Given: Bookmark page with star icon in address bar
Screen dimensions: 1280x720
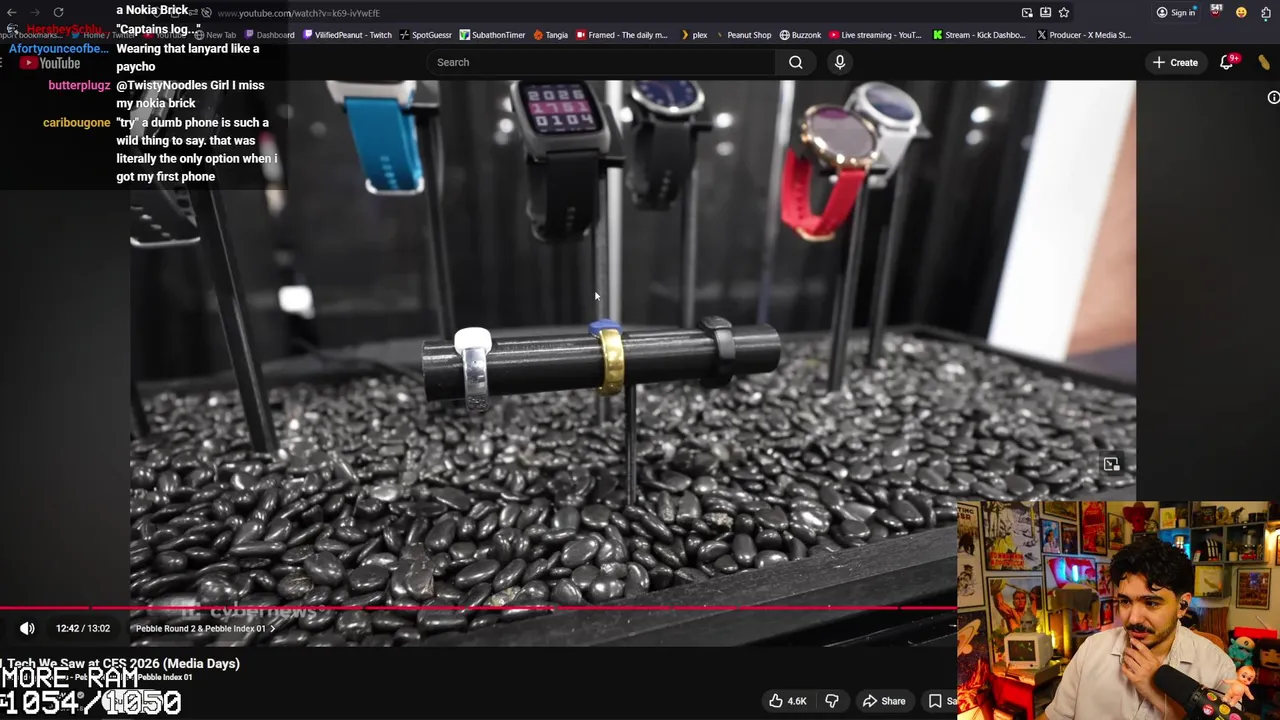Looking at the screenshot, I should pyautogui.click(x=1063, y=13).
